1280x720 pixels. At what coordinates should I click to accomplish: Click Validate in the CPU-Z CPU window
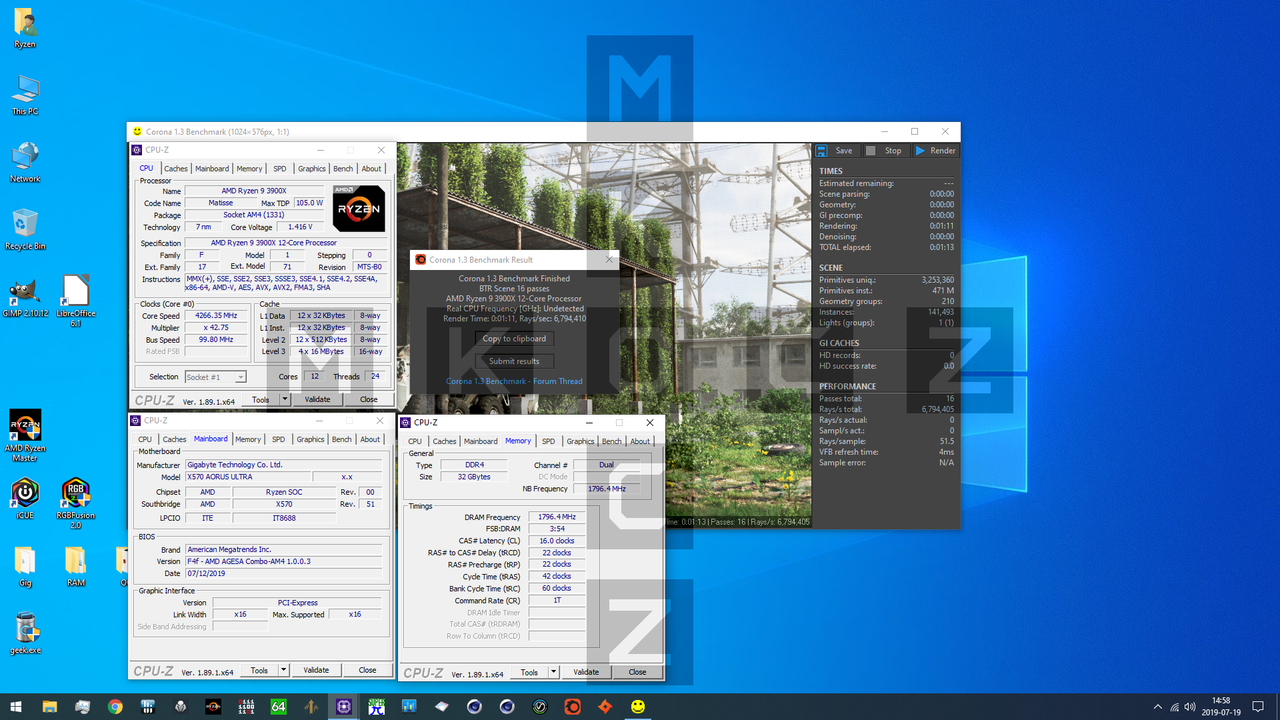(x=317, y=399)
